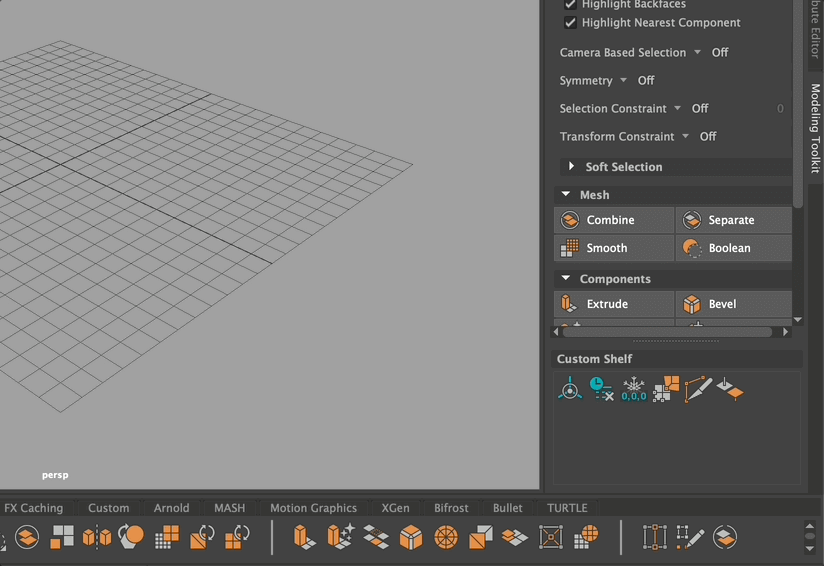Image resolution: width=824 pixels, height=566 pixels.
Task: Click the Boolean icon in the bottom shelf
Action: click(131, 537)
